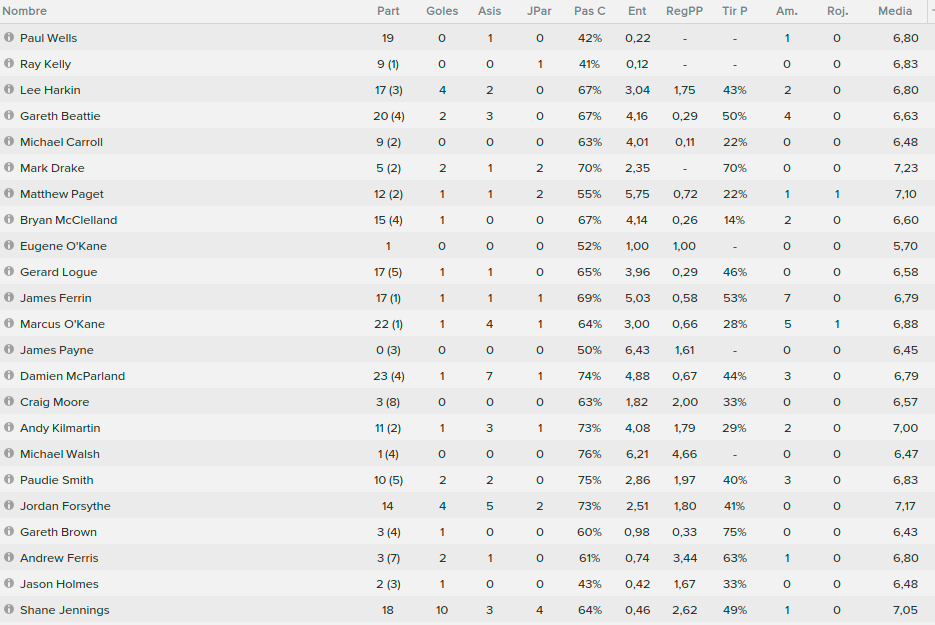935x625 pixels.
Task: Open Gareth Beattie player profile
Action: [x=60, y=116]
